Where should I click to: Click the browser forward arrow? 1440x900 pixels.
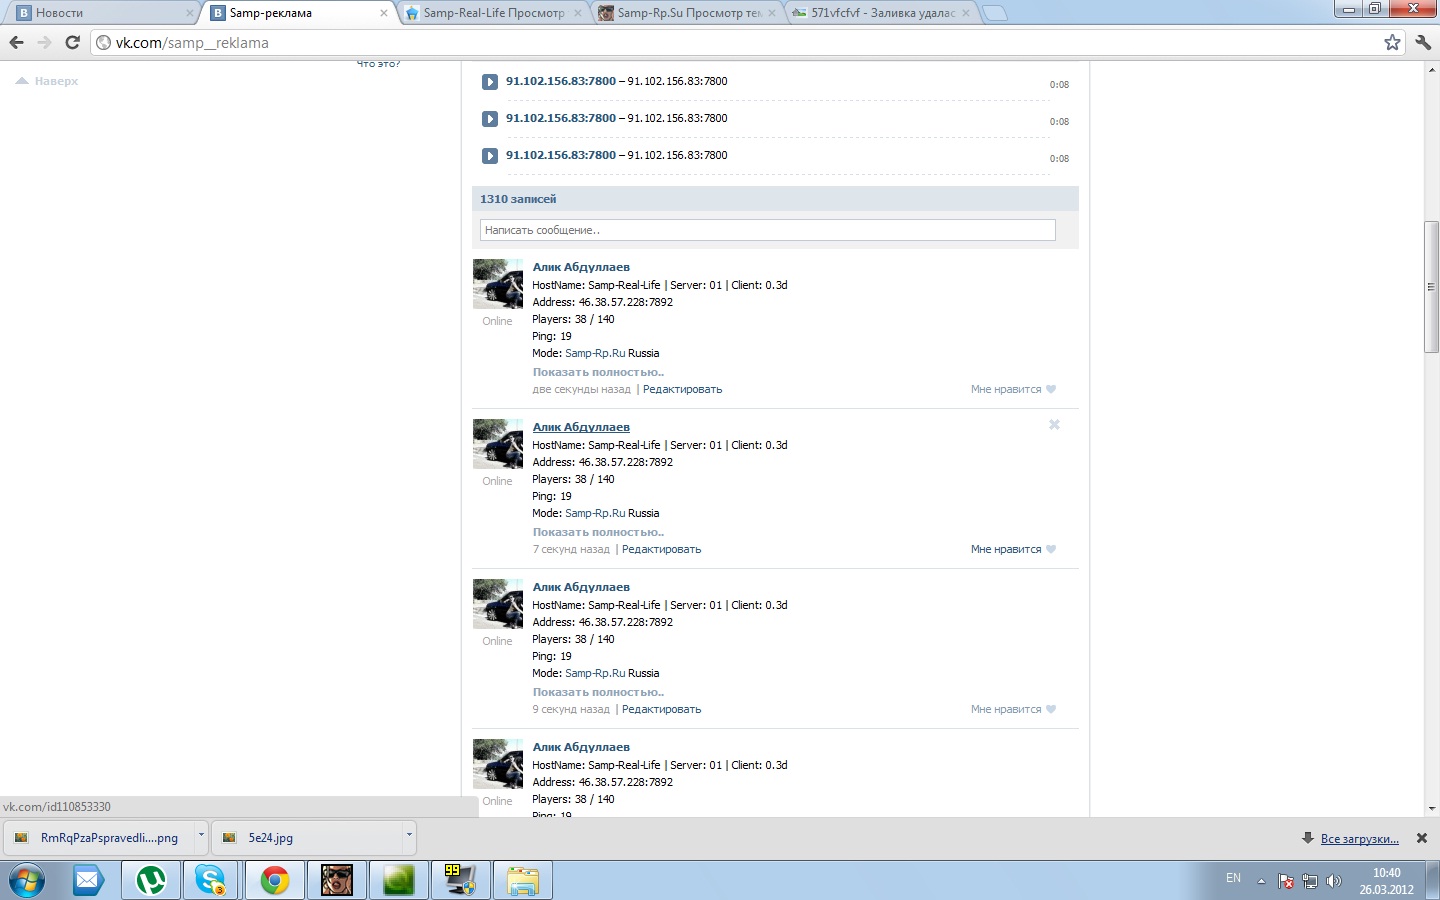[x=44, y=42]
